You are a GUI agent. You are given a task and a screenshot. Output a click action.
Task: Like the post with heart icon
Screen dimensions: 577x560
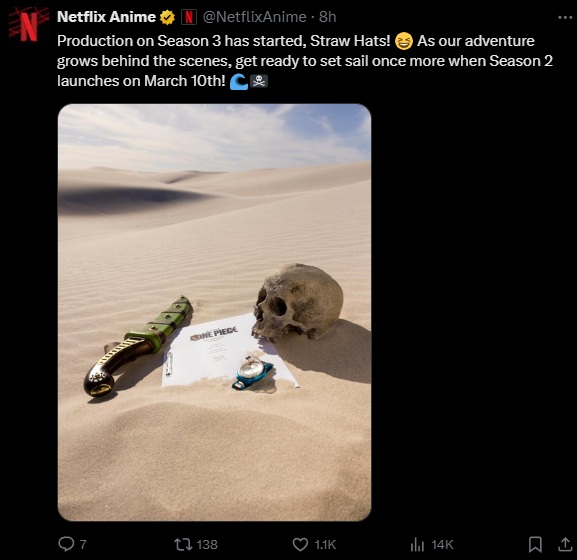(300, 544)
